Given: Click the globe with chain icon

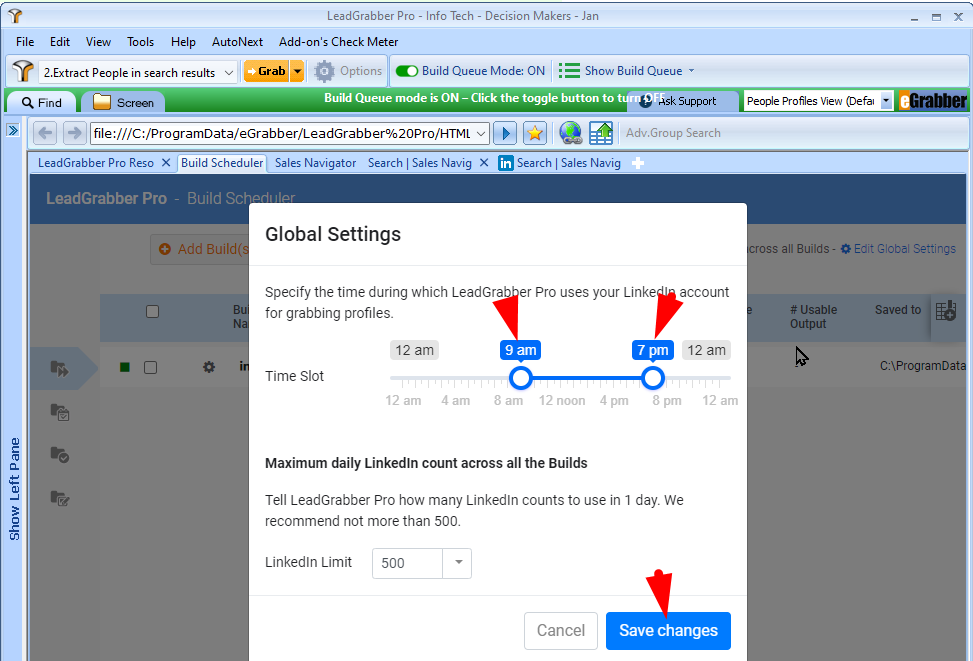Looking at the screenshot, I should (x=571, y=133).
